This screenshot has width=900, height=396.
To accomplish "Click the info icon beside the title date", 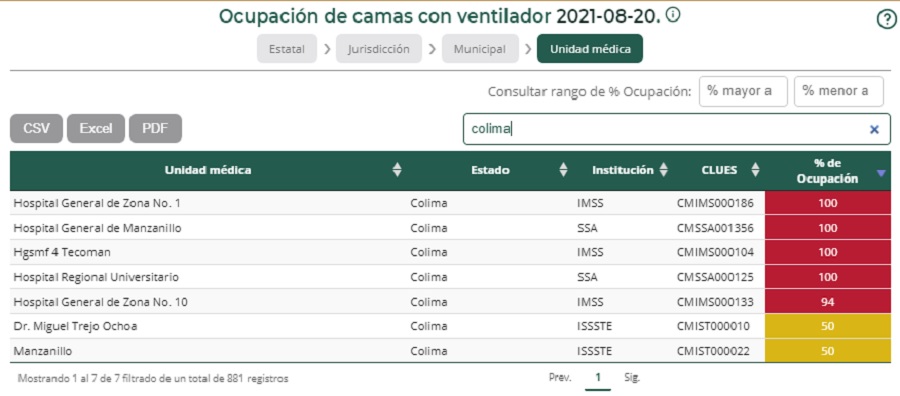I will coord(673,15).
